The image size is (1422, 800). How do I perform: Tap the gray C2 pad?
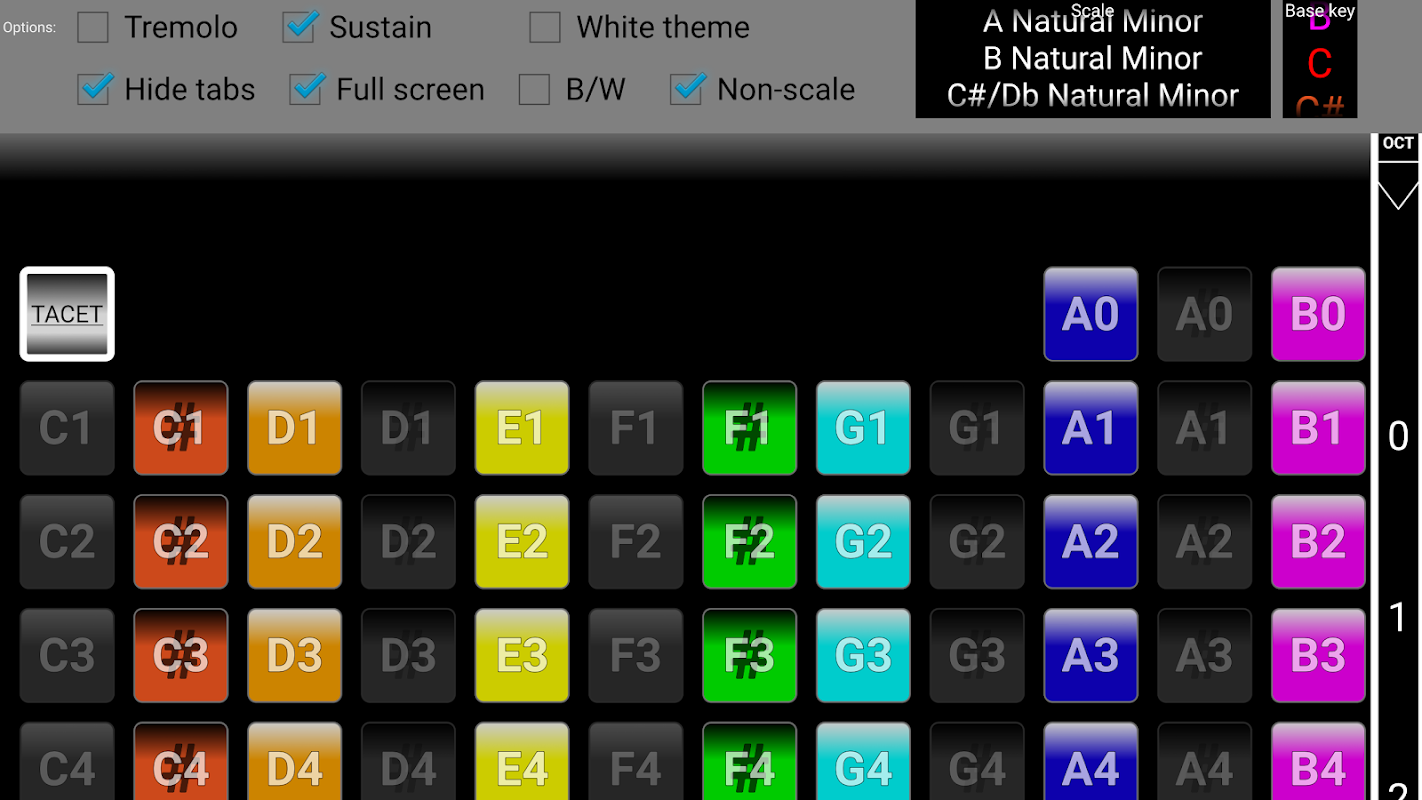67,542
